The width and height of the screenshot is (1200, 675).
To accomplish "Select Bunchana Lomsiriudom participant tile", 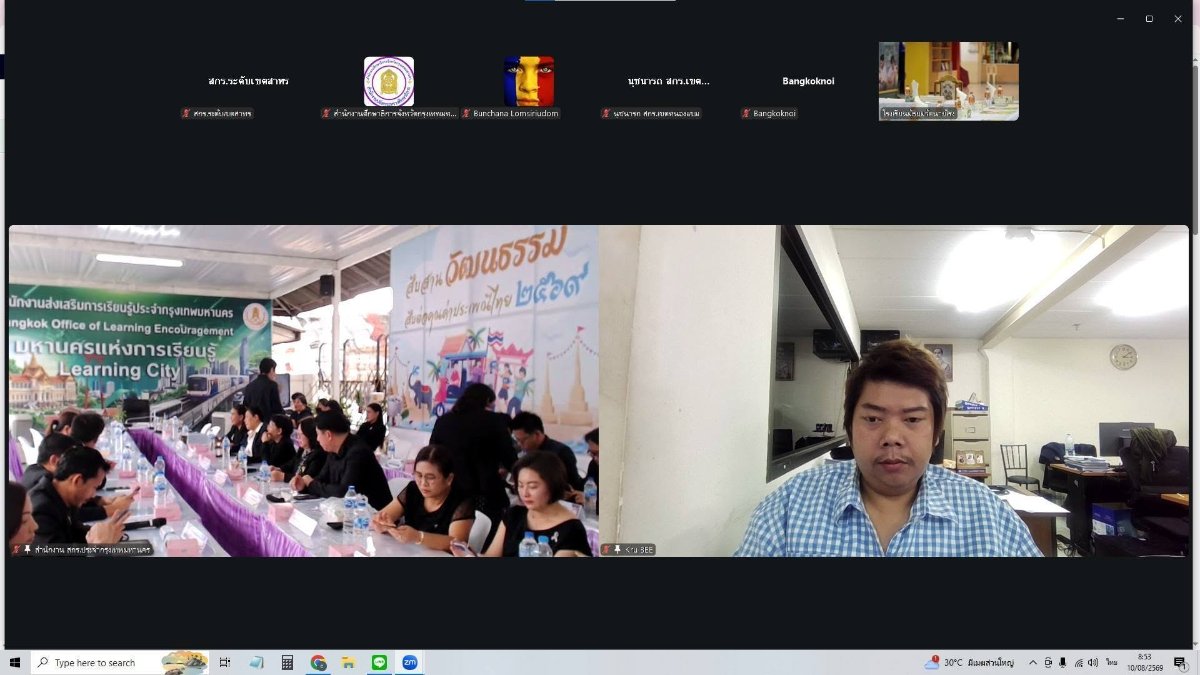I will tap(529, 87).
